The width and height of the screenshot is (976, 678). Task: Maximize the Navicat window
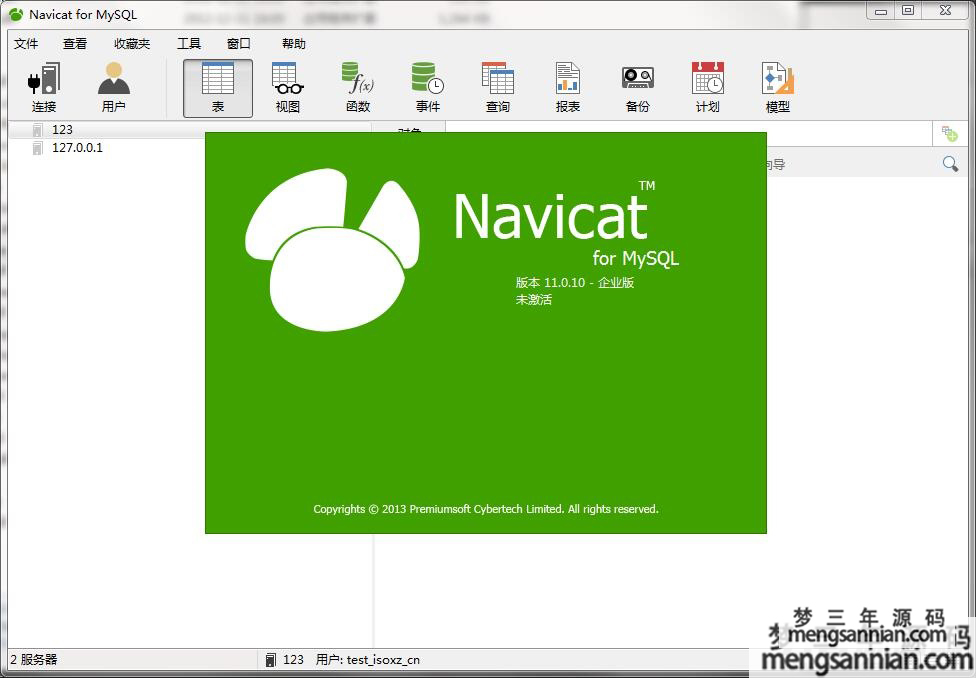coord(908,11)
